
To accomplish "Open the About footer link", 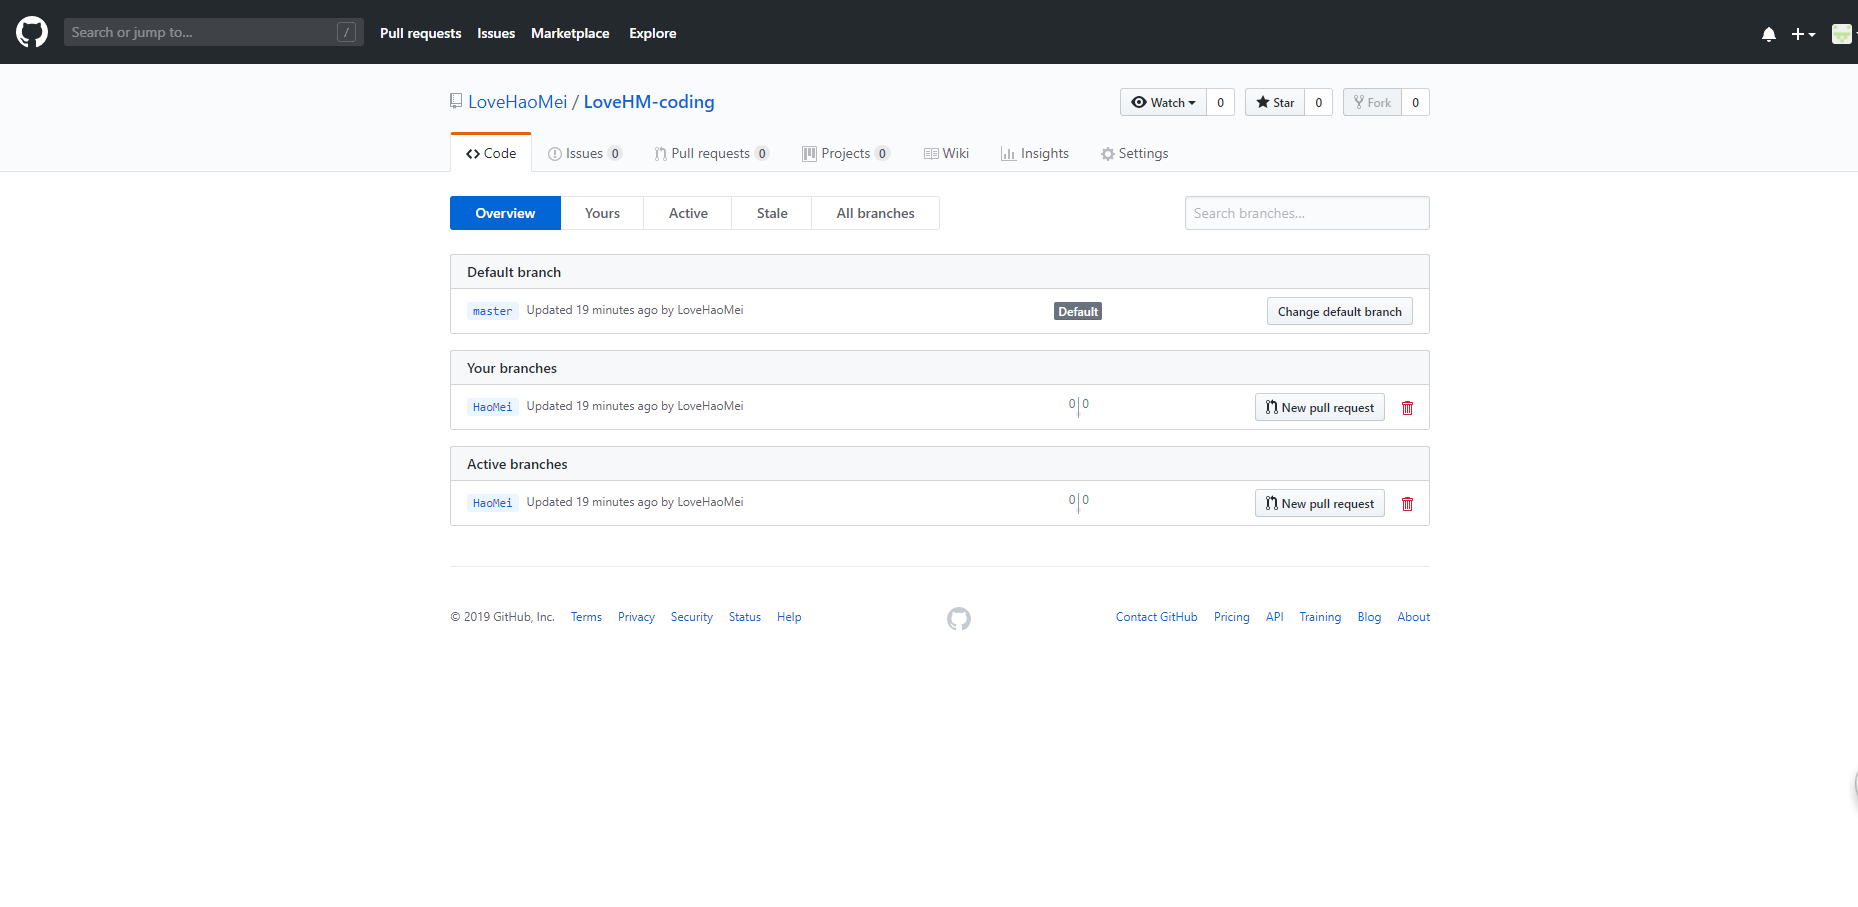I will [1414, 617].
